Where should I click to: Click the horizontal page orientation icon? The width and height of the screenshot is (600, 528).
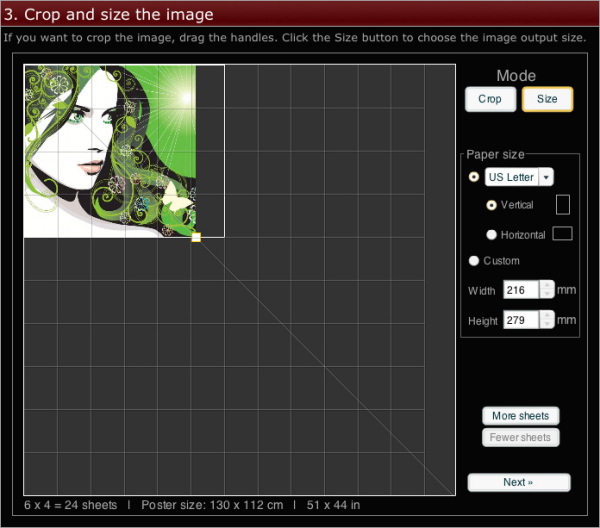click(562, 234)
